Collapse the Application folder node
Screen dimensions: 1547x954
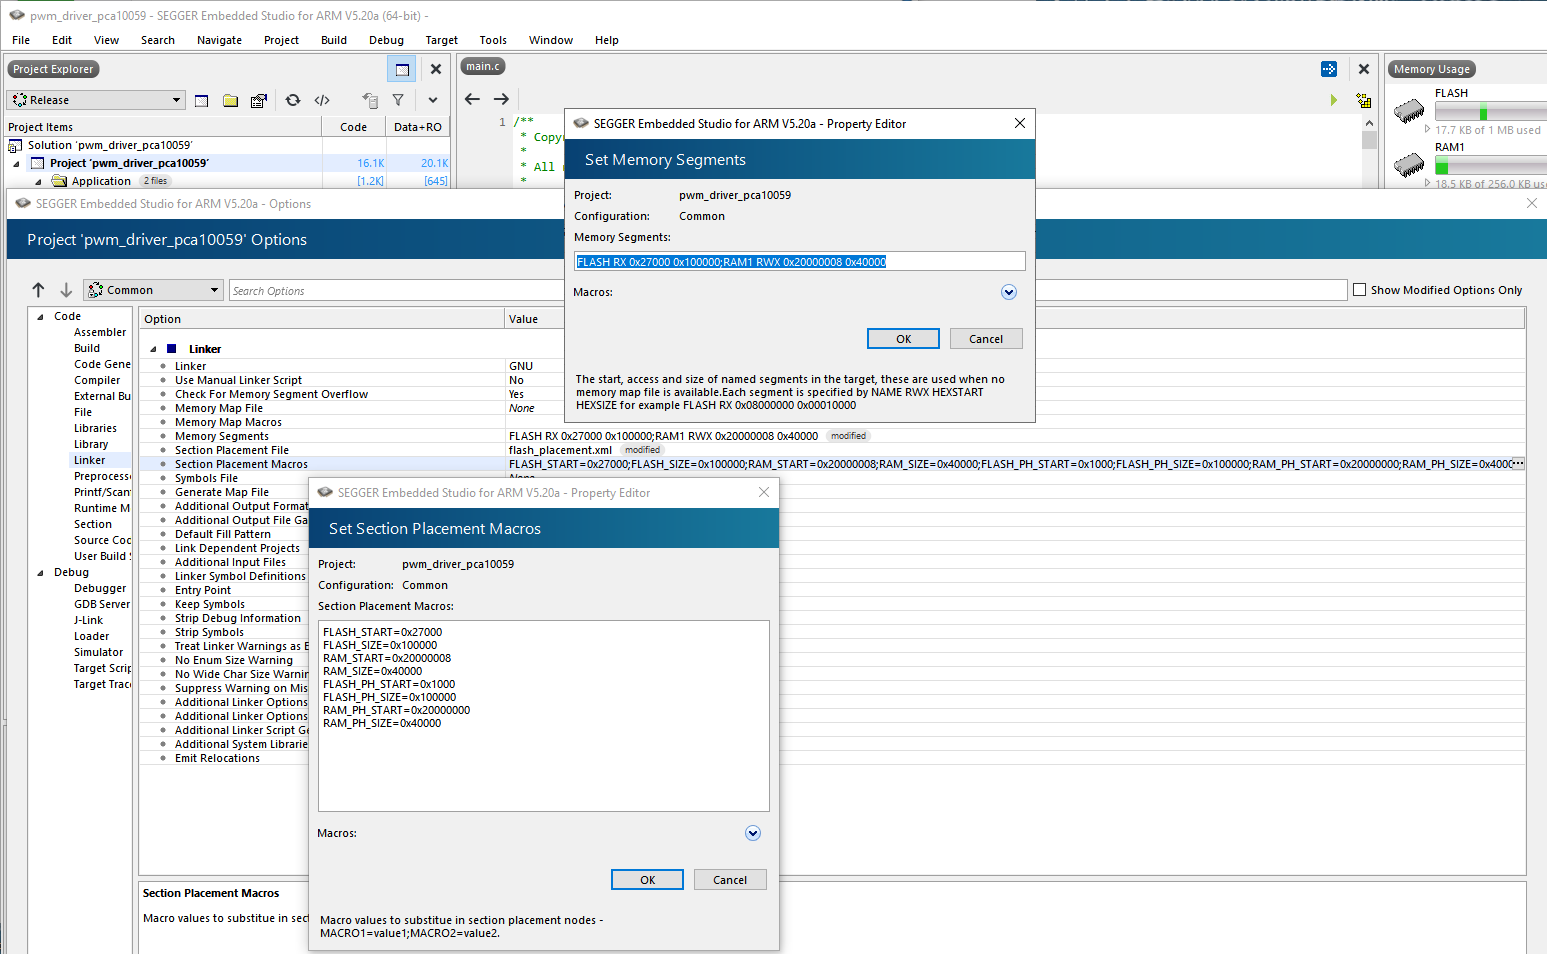tap(38, 181)
